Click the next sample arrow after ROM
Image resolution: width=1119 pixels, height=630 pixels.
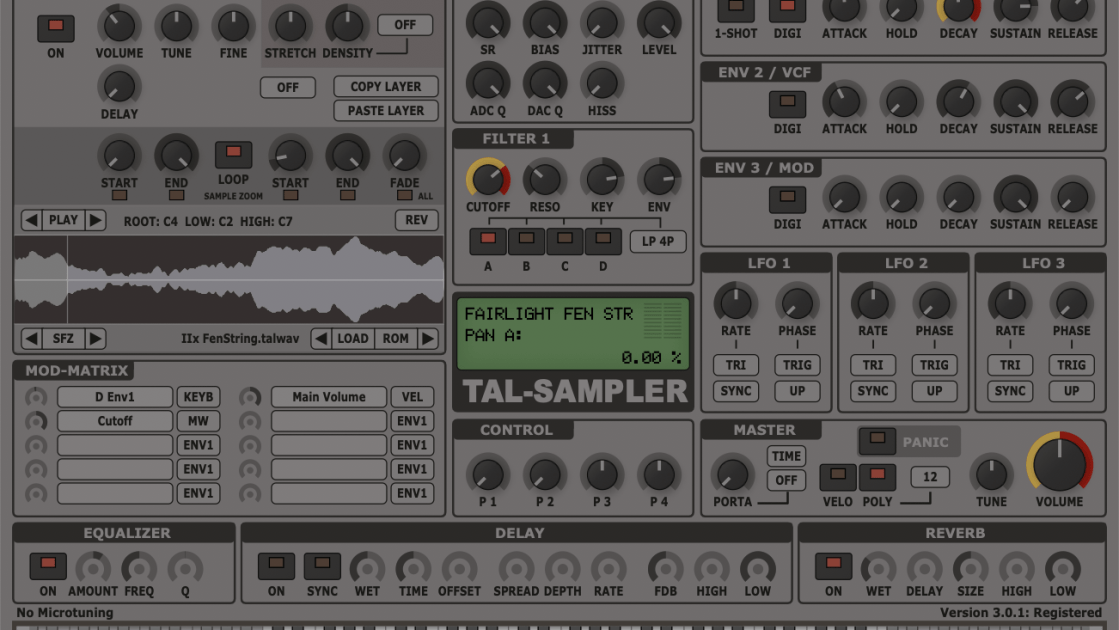click(428, 338)
